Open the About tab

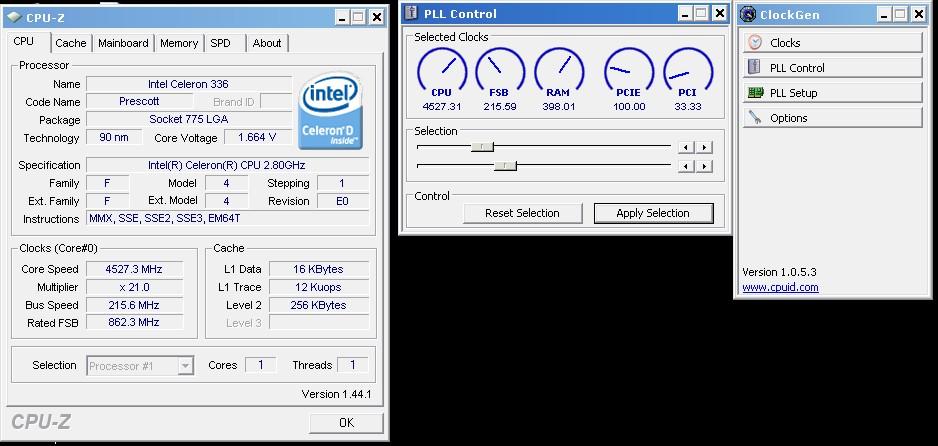click(x=267, y=43)
